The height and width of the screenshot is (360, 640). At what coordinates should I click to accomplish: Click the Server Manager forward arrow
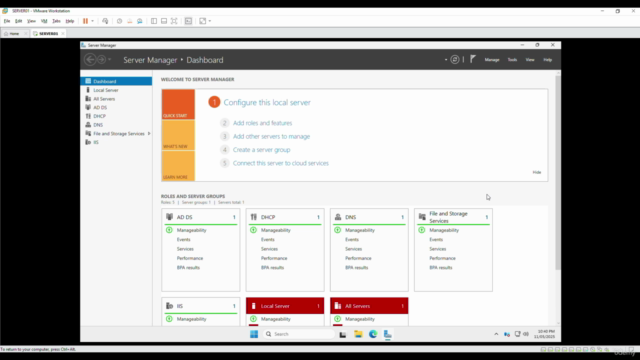coord(101,60)
